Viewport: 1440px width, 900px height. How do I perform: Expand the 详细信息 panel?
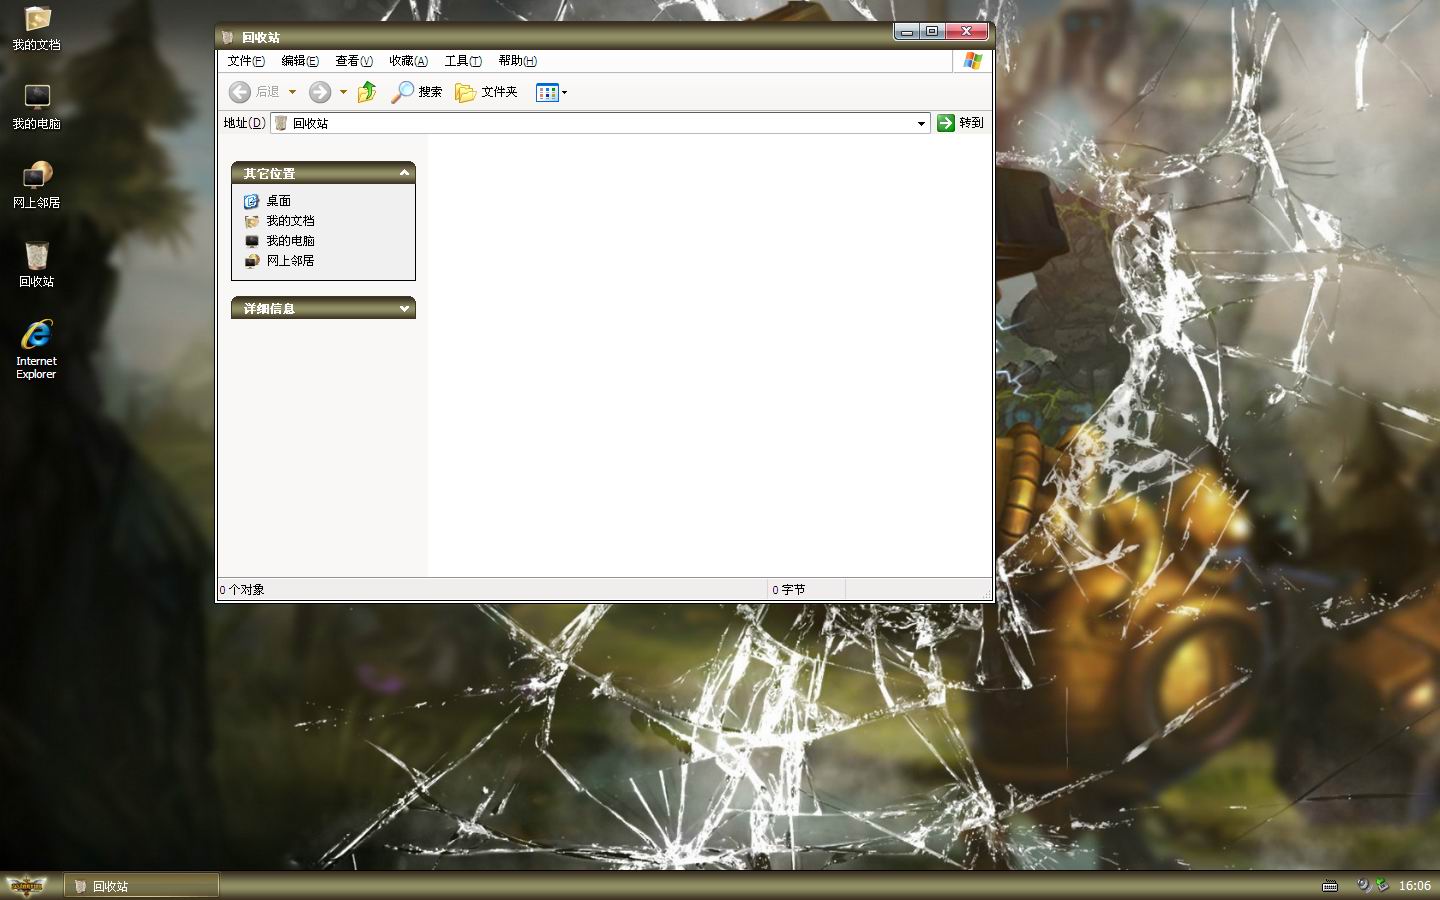pos(404,308)
